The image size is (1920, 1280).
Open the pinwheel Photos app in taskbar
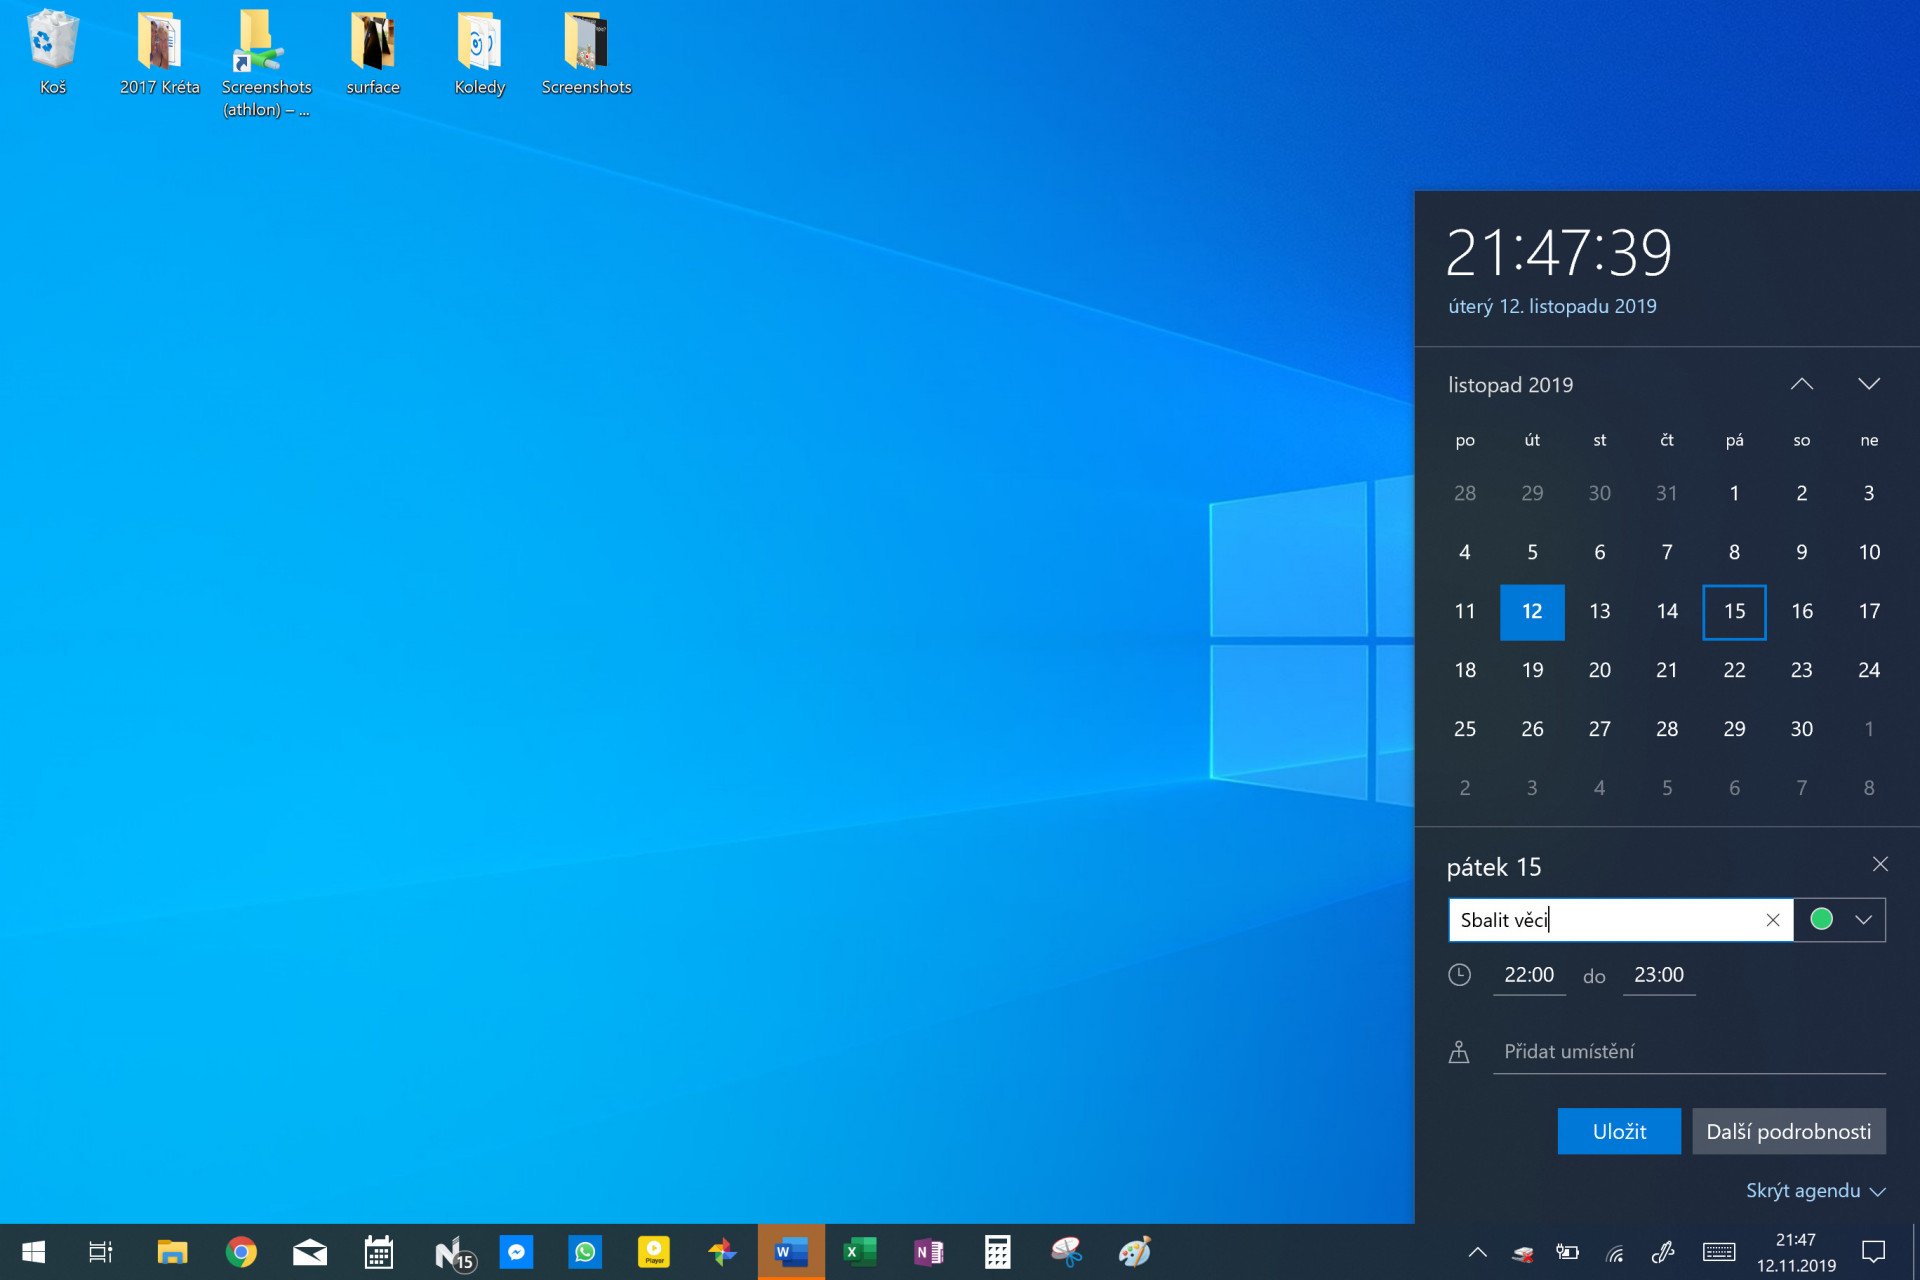(722, 1252)
